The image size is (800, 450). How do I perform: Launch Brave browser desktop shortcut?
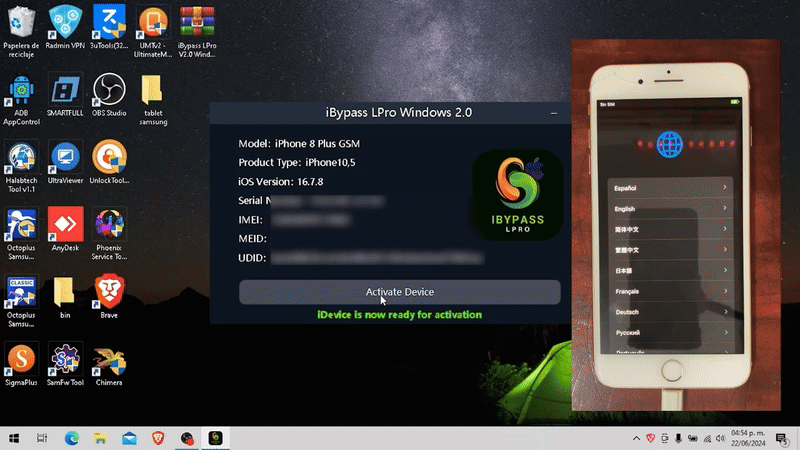109,296
